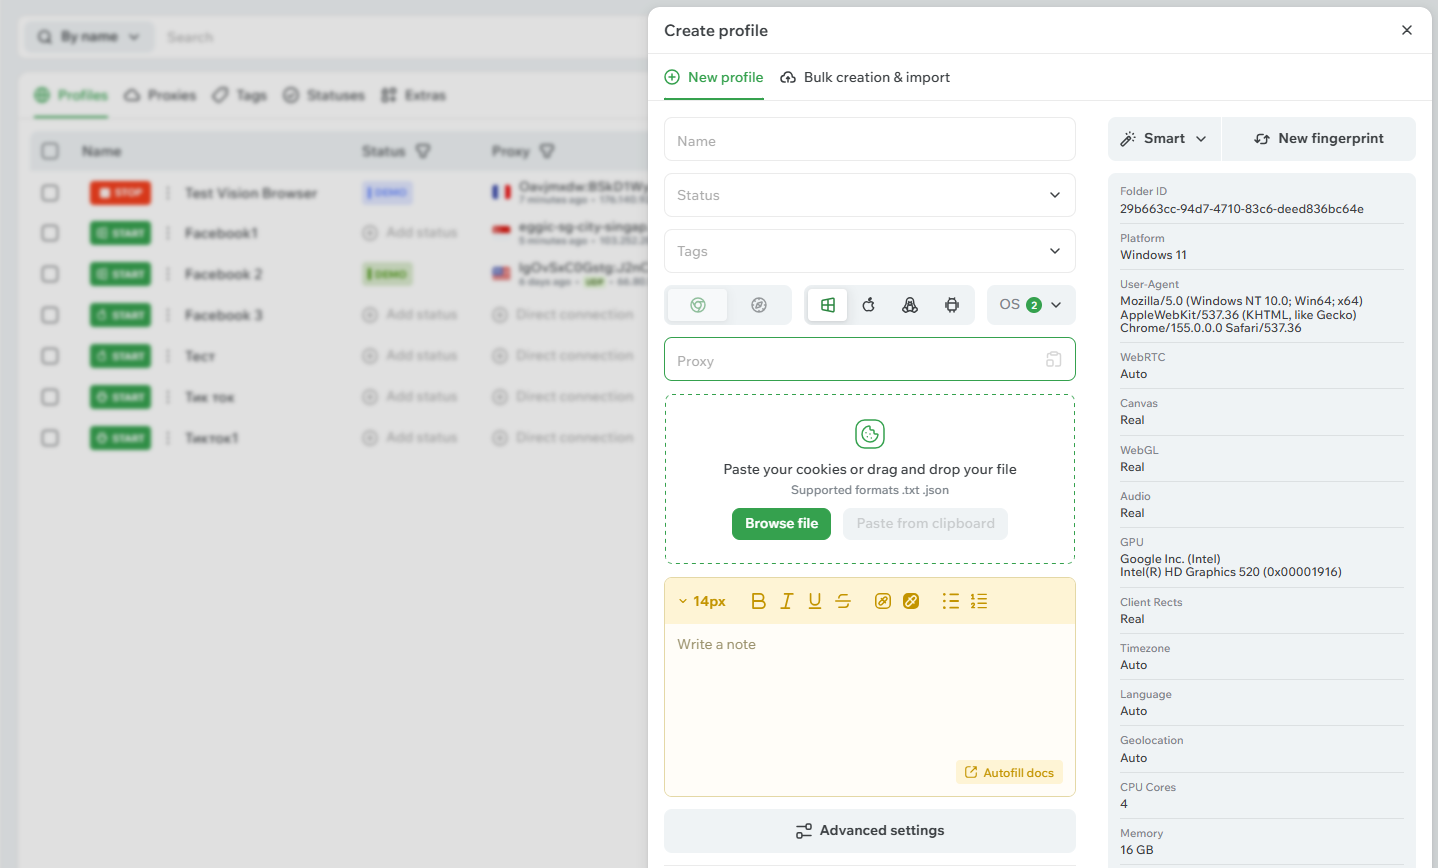This screenshot has height=868, width=1438.
Task: Choose the Android platform icon
Action: coord(952,305)
